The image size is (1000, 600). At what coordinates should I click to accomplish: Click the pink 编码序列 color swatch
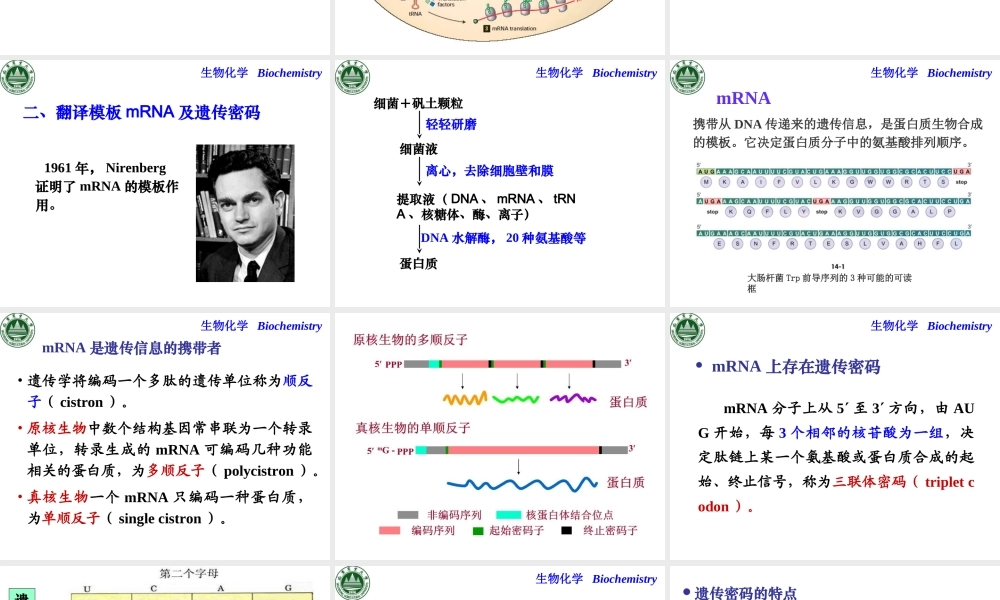[x=389, y=530]
